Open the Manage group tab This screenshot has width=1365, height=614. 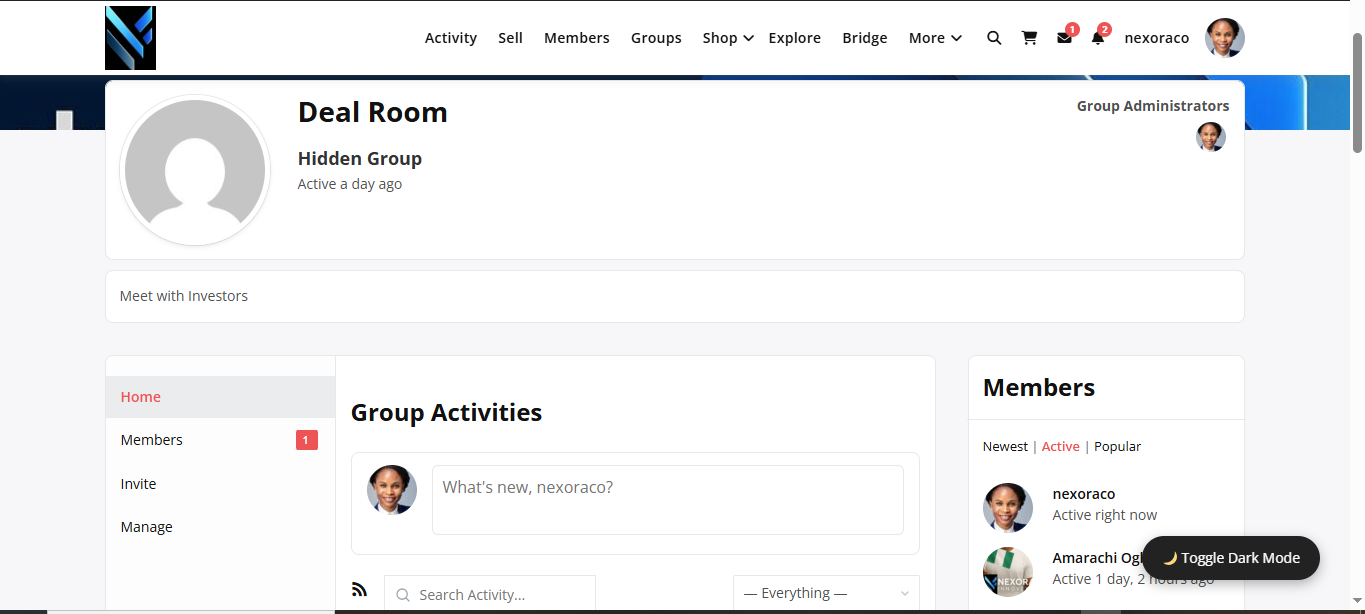click(147, 527)
